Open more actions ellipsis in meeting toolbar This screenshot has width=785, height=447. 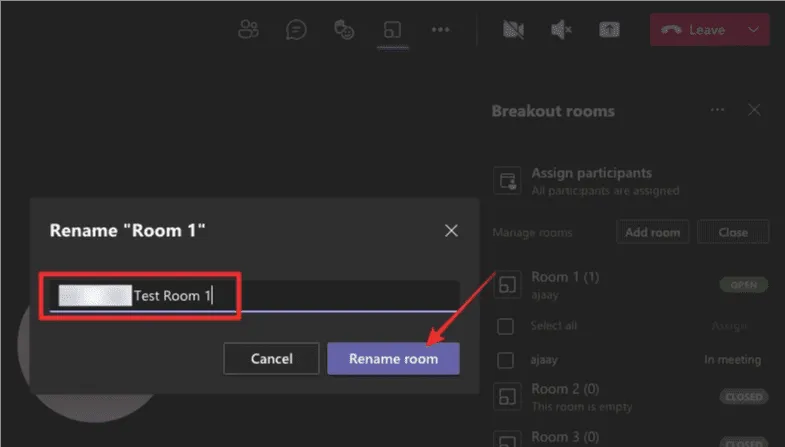441,30
